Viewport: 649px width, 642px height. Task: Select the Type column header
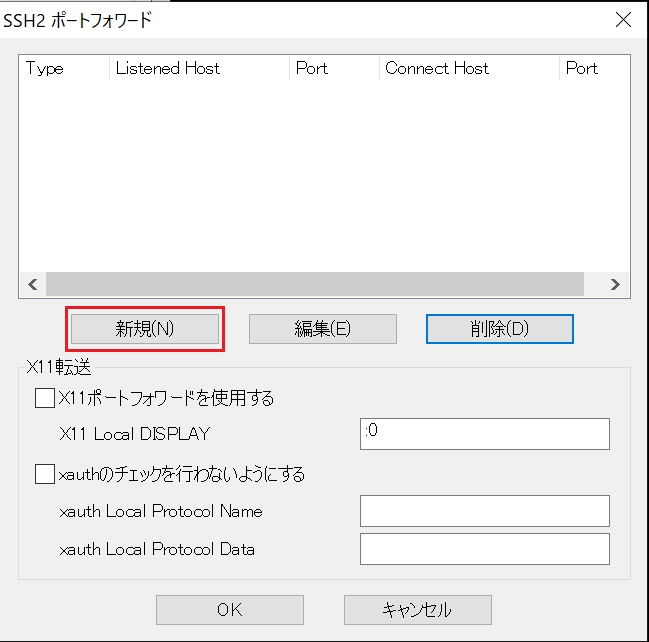[64, 68]
